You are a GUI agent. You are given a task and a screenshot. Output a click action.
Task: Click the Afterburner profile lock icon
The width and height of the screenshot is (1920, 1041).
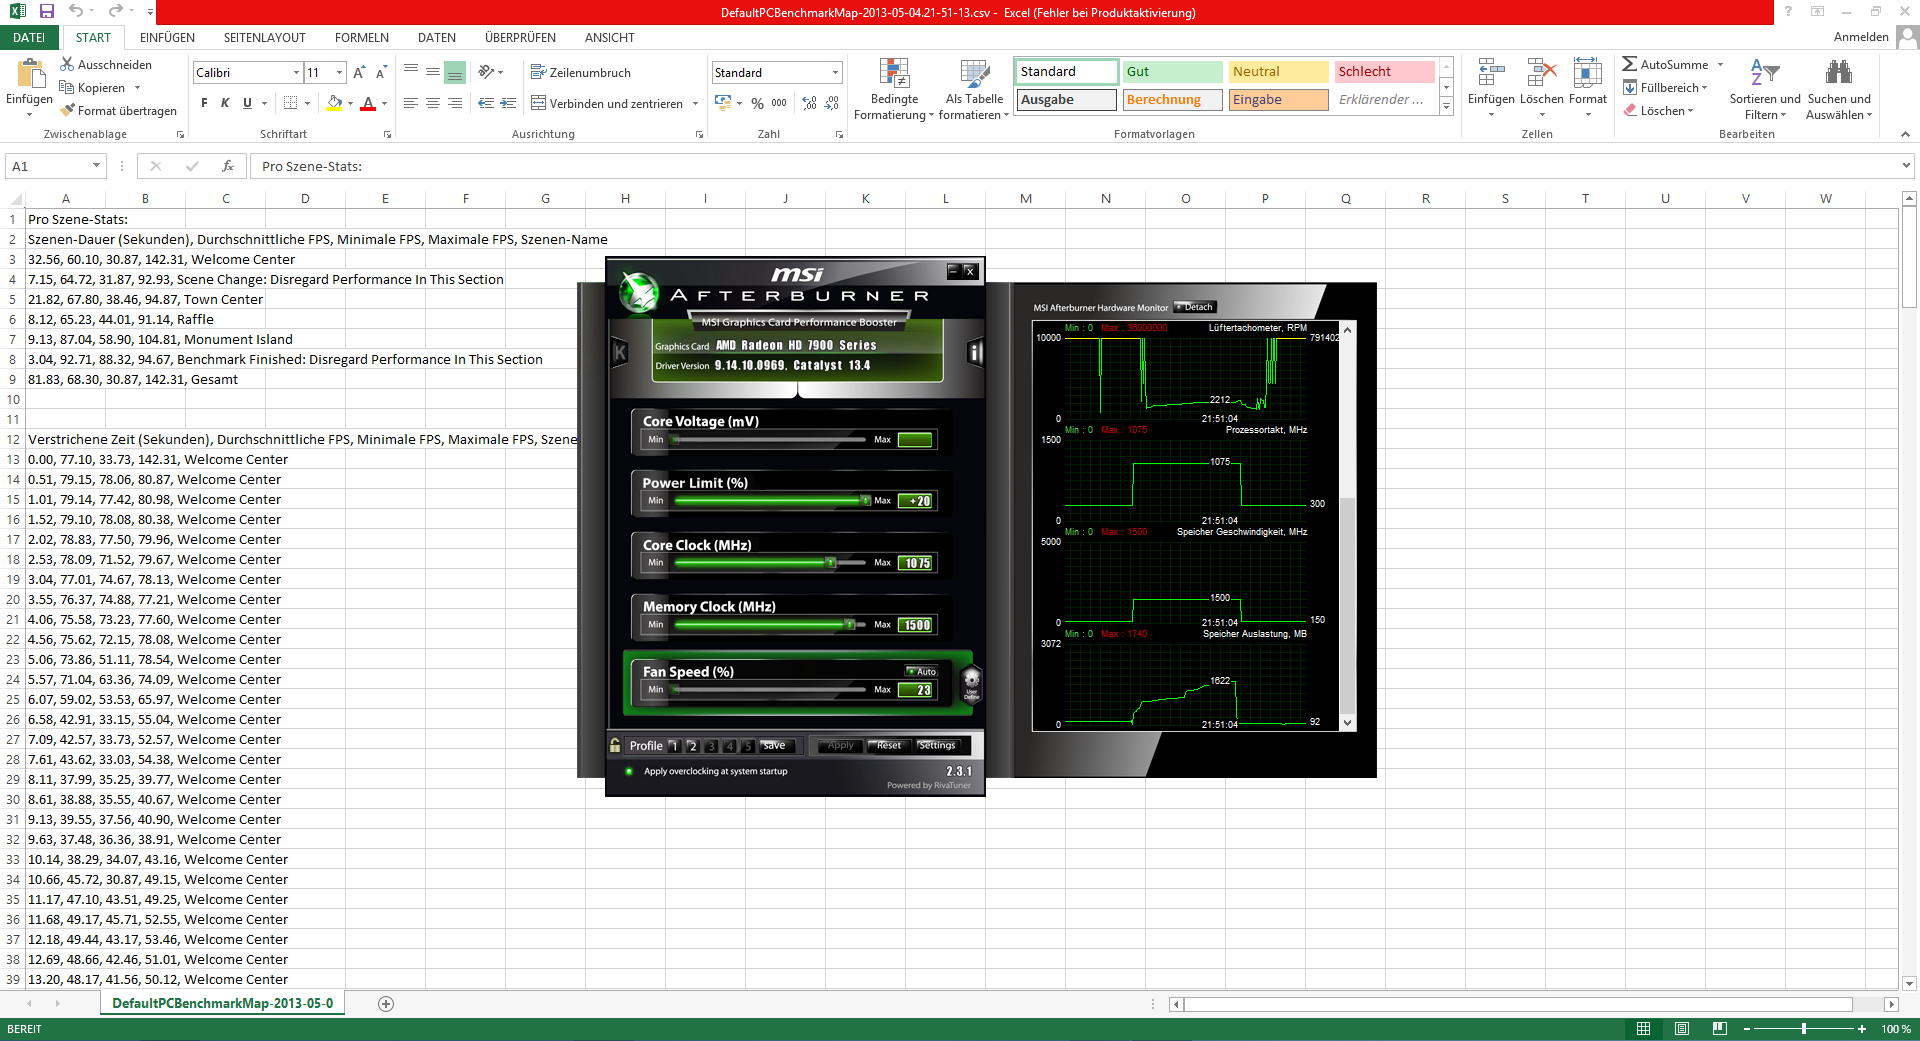615,746
